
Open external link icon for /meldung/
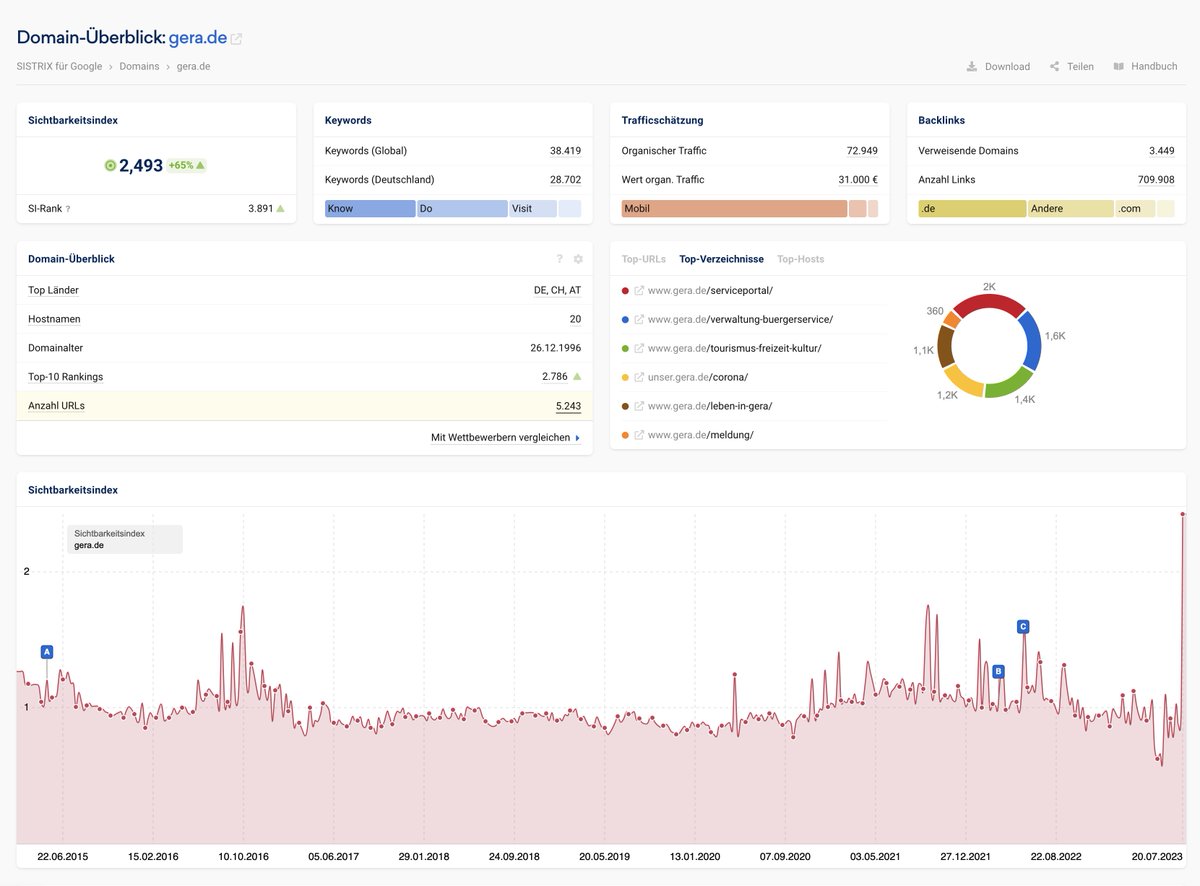point(639,435)
